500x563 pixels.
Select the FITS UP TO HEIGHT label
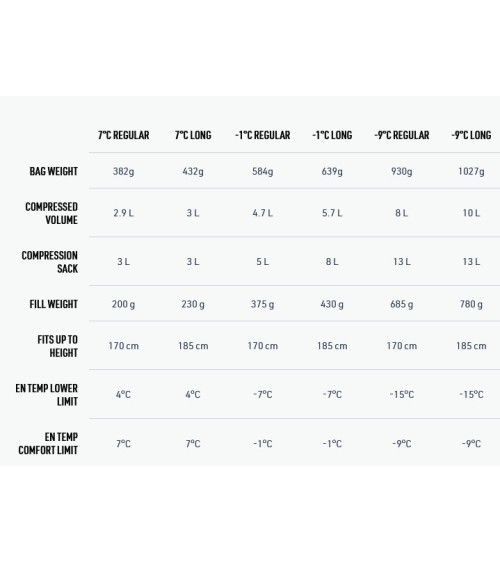[57, 346]
